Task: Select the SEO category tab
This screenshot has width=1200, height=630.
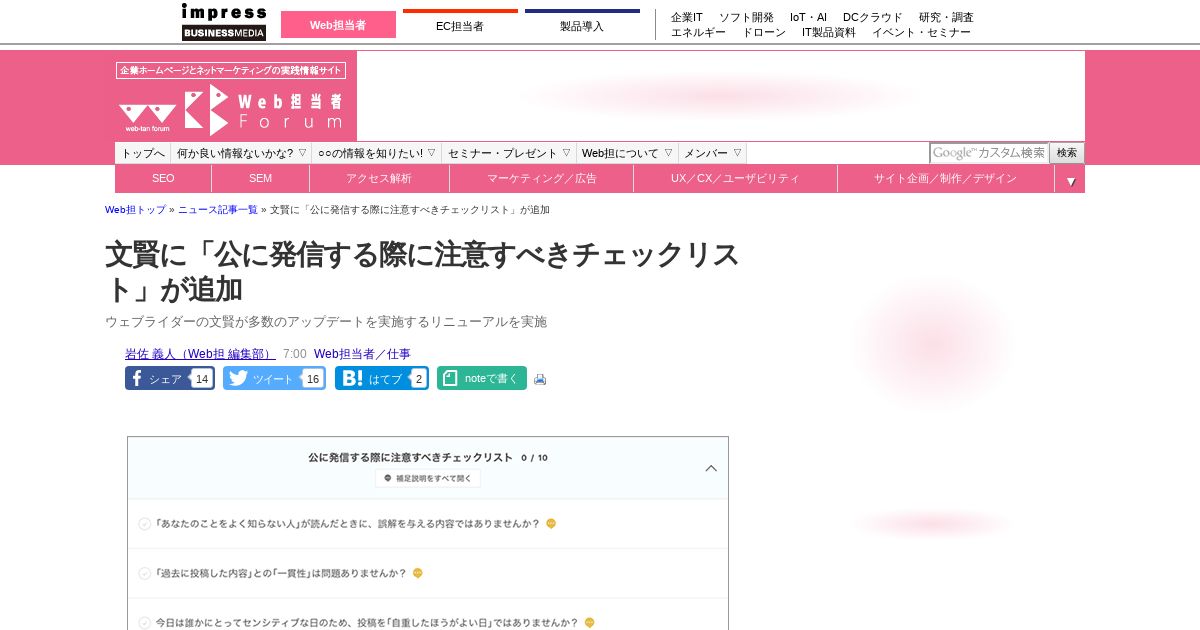Action: 163,179
